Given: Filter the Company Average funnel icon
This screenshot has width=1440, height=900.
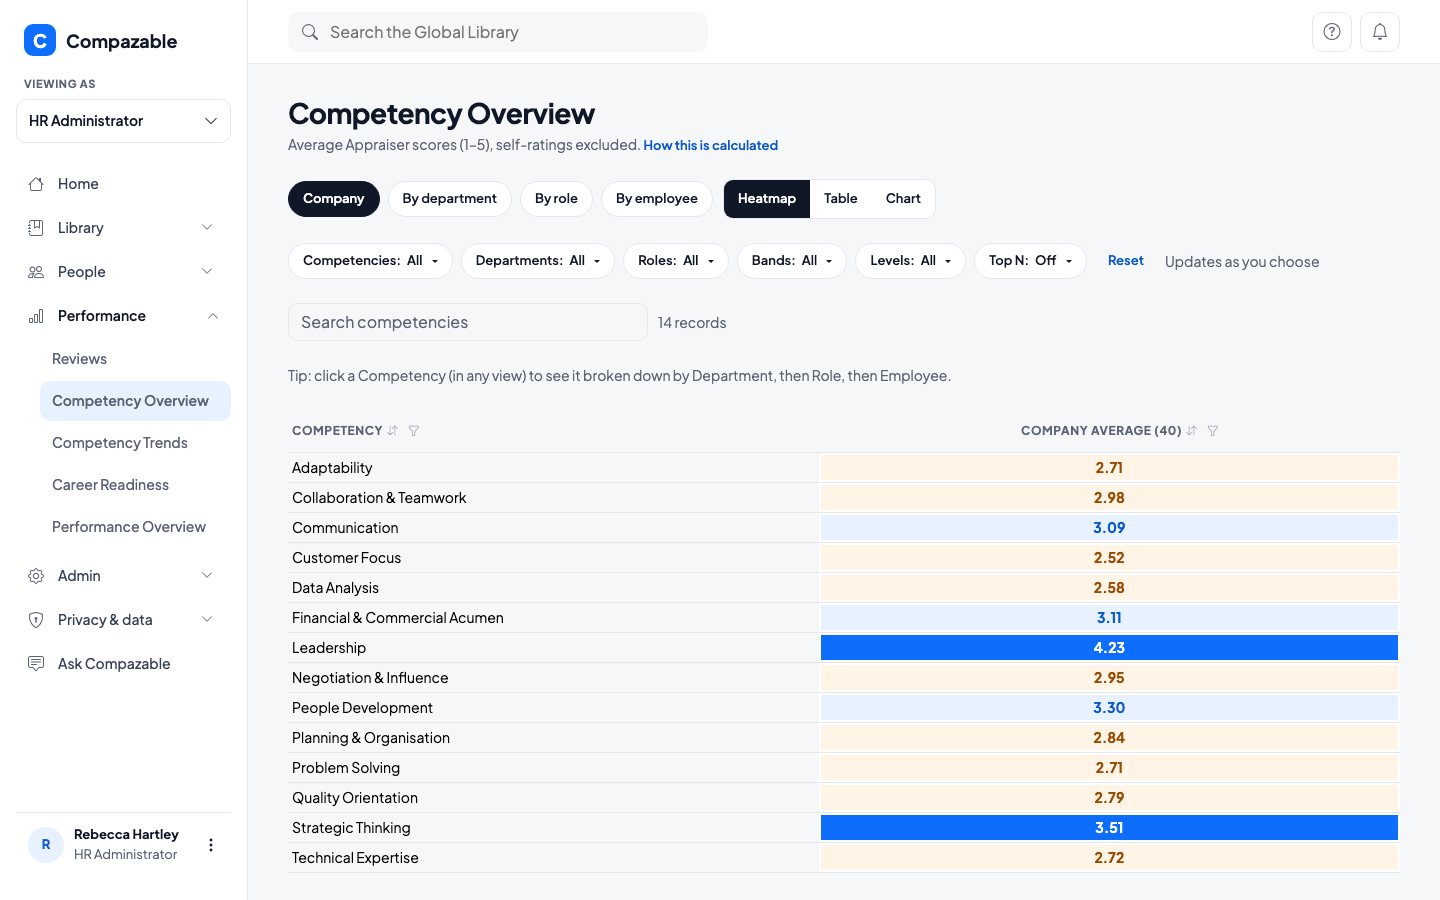Looking at the screenshot, I should pyautogui.click(x=1213, y=431).
